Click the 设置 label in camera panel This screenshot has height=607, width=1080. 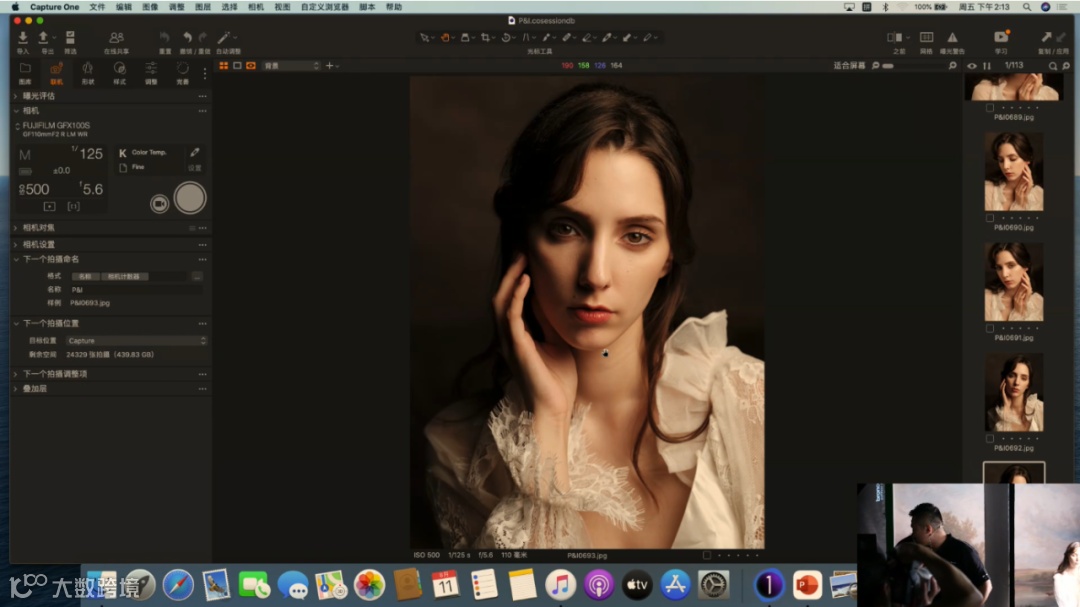(x=195, y=167)
